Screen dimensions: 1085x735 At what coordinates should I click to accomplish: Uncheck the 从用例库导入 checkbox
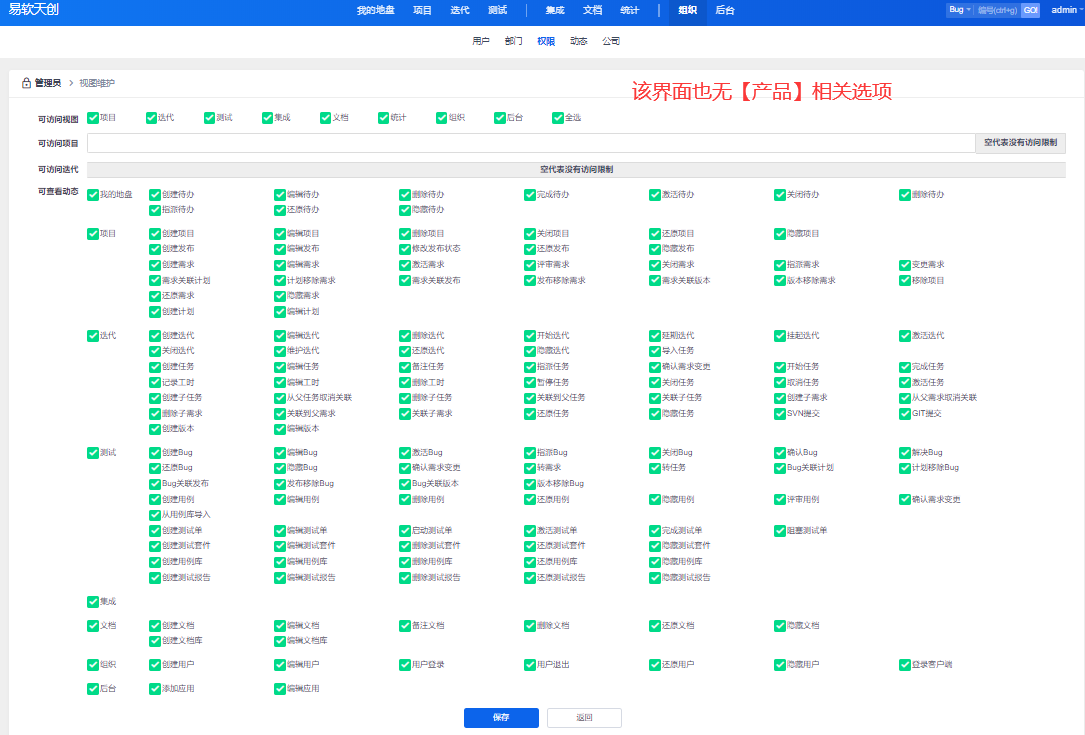pyautogui.click(x=155, y=514)
